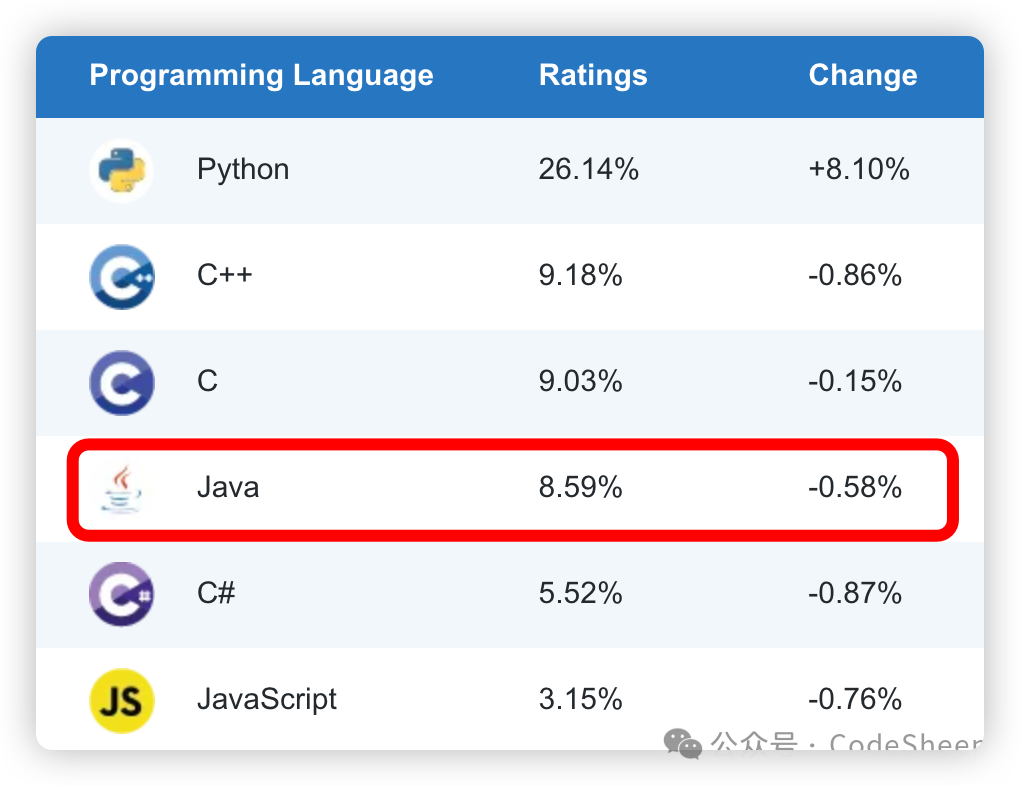Click Java's 8.59% rating value
The height and width of the screenshot is (786, 1020).
(x=580, y=488)
